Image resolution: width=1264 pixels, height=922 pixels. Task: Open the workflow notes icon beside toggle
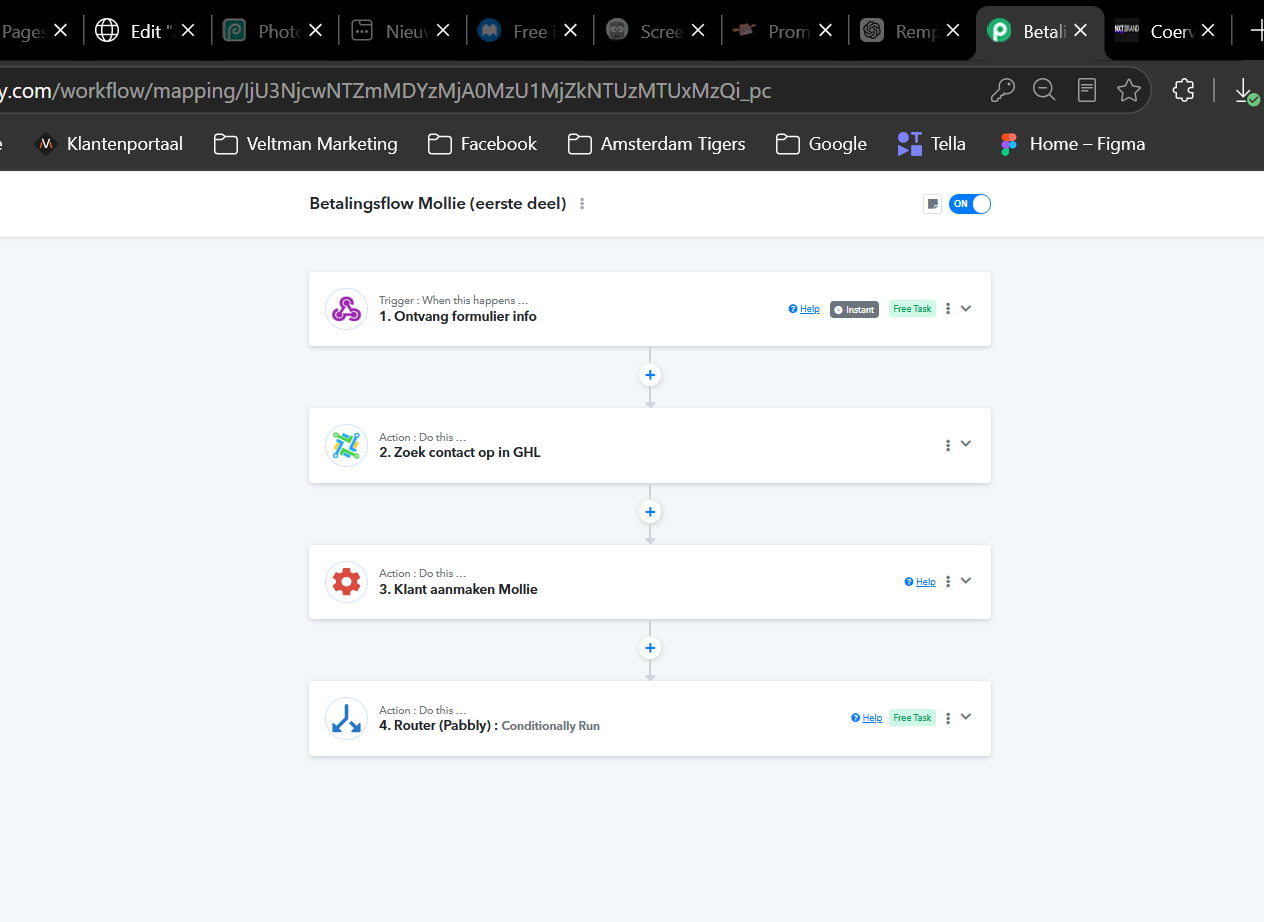(x=933, y=204)
